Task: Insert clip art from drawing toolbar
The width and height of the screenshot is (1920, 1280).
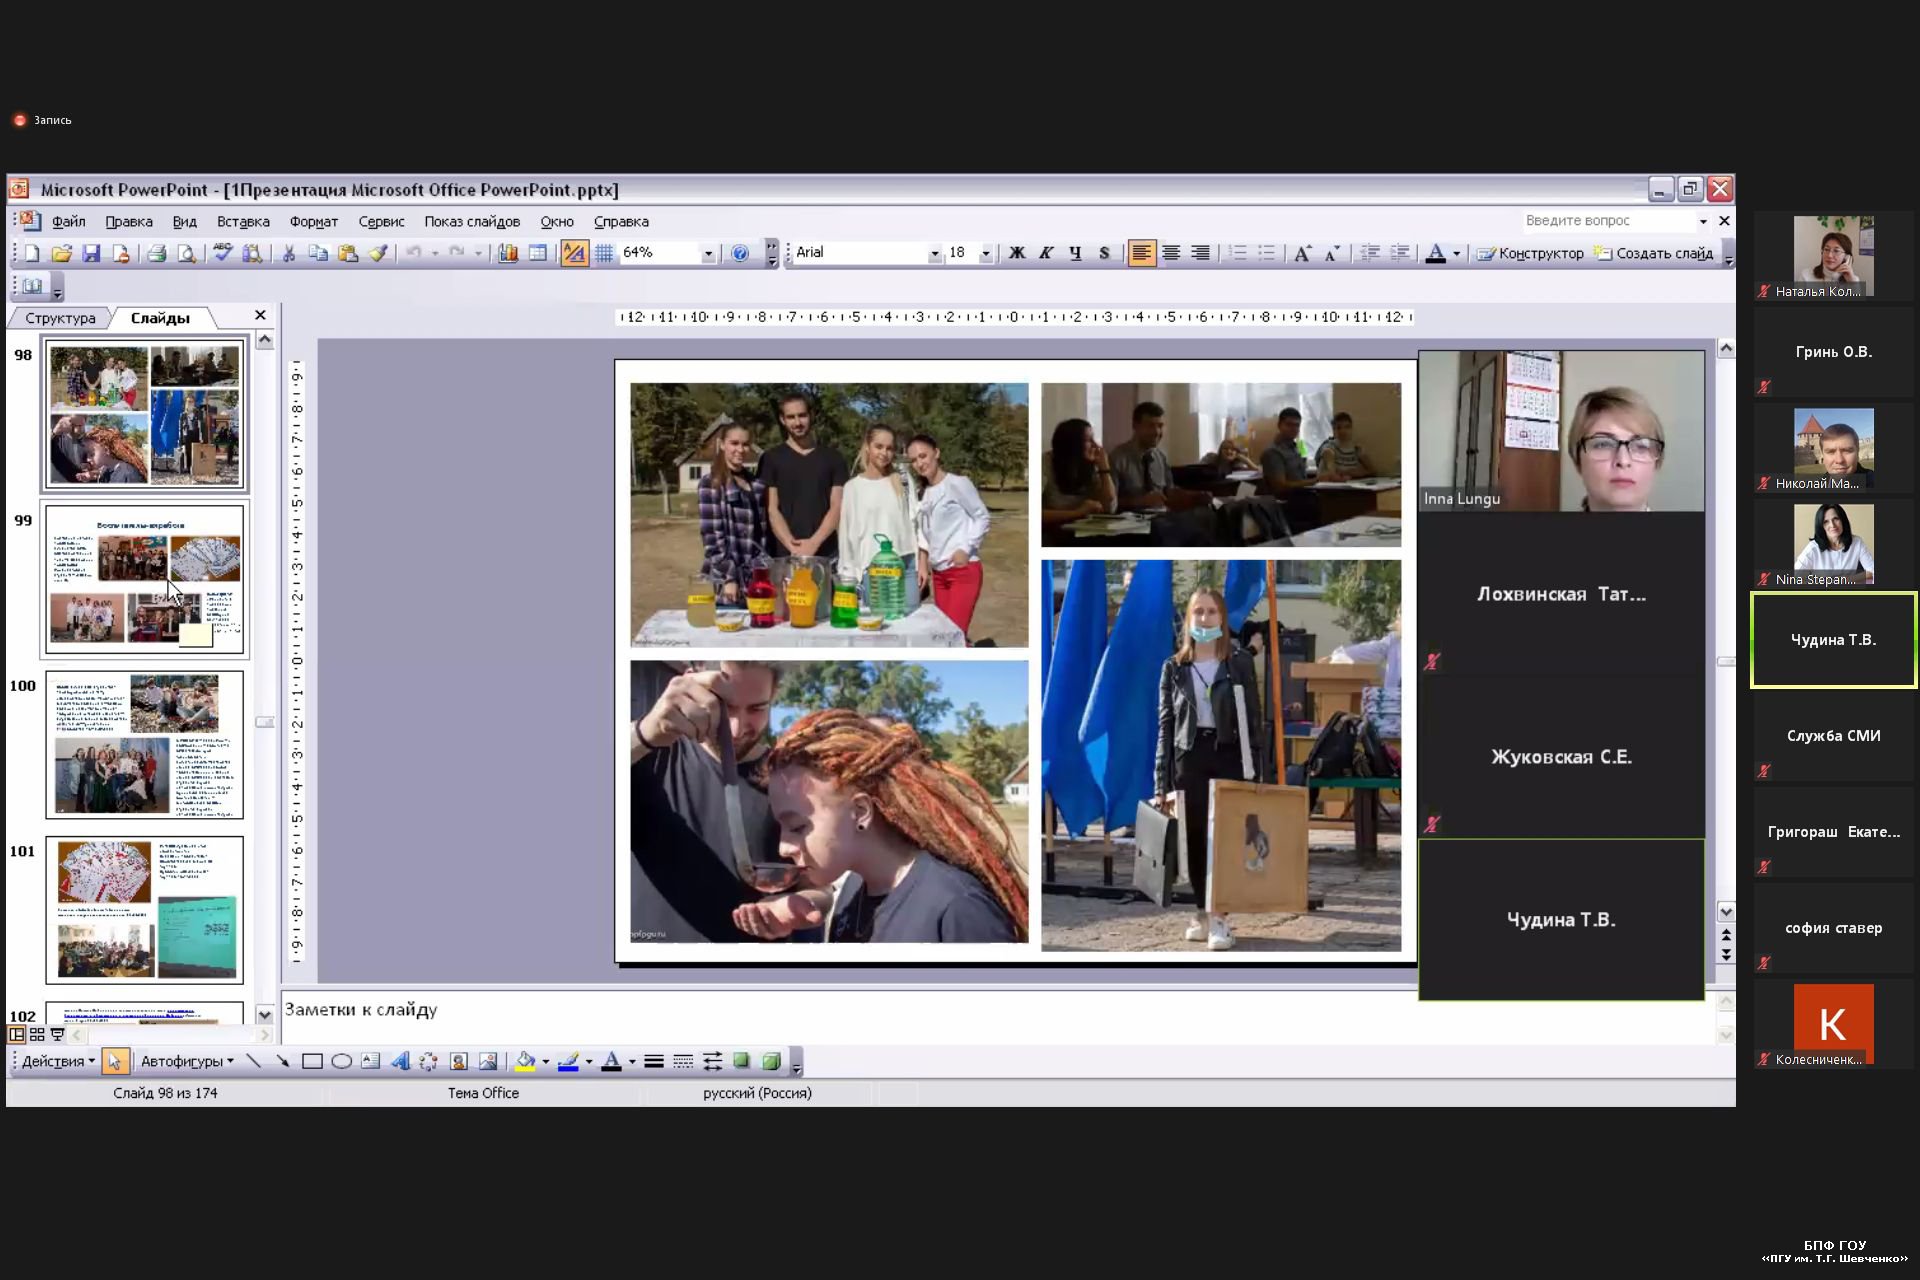Action: click(x=459, y=1062)
